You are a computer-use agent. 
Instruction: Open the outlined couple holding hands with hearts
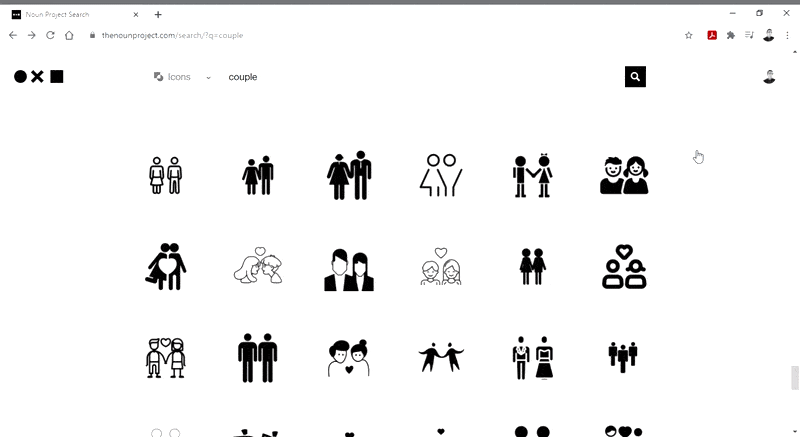coord(166,358)
